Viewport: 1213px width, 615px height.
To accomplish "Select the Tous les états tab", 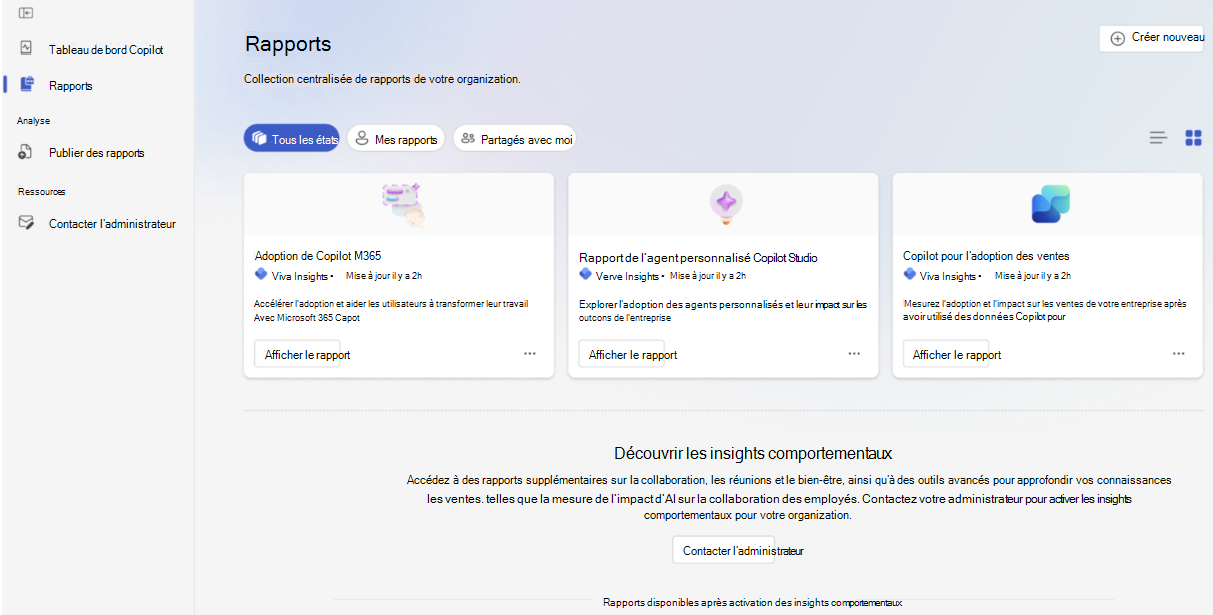I will coord(292,139).
